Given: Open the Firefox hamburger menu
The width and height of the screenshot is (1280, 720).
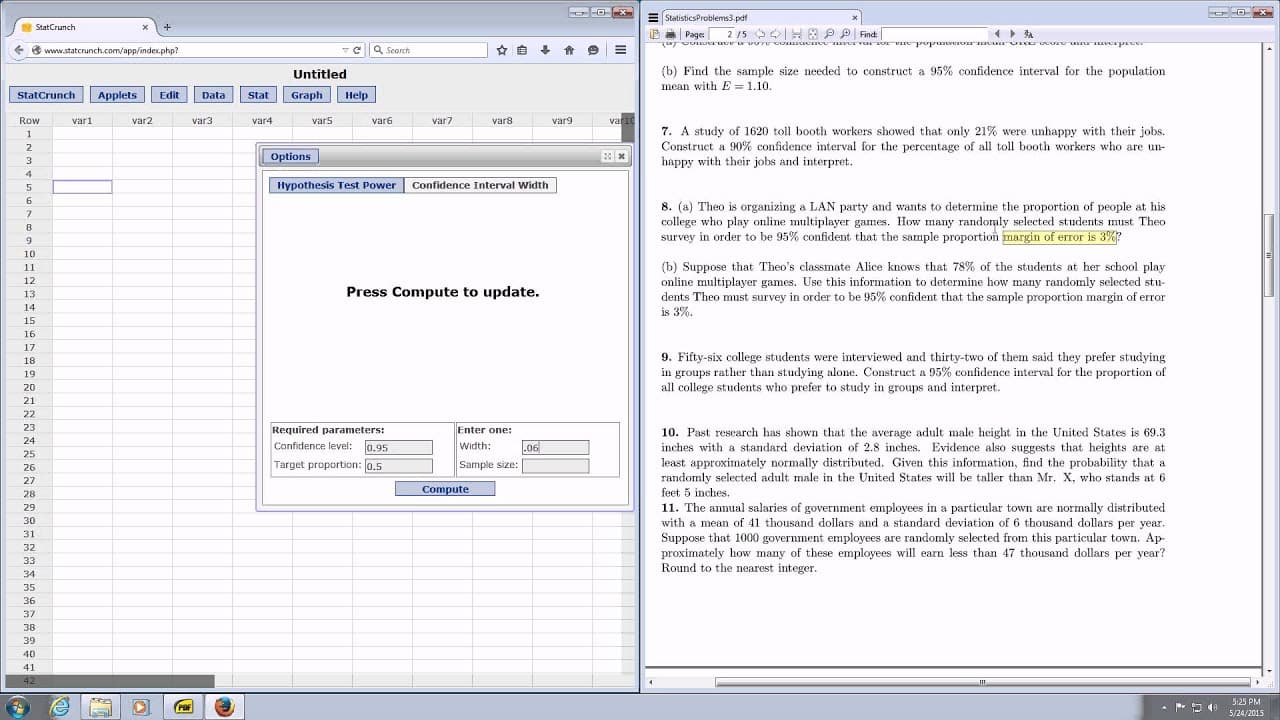Looking at the screenshot, I should pos(621,50).
